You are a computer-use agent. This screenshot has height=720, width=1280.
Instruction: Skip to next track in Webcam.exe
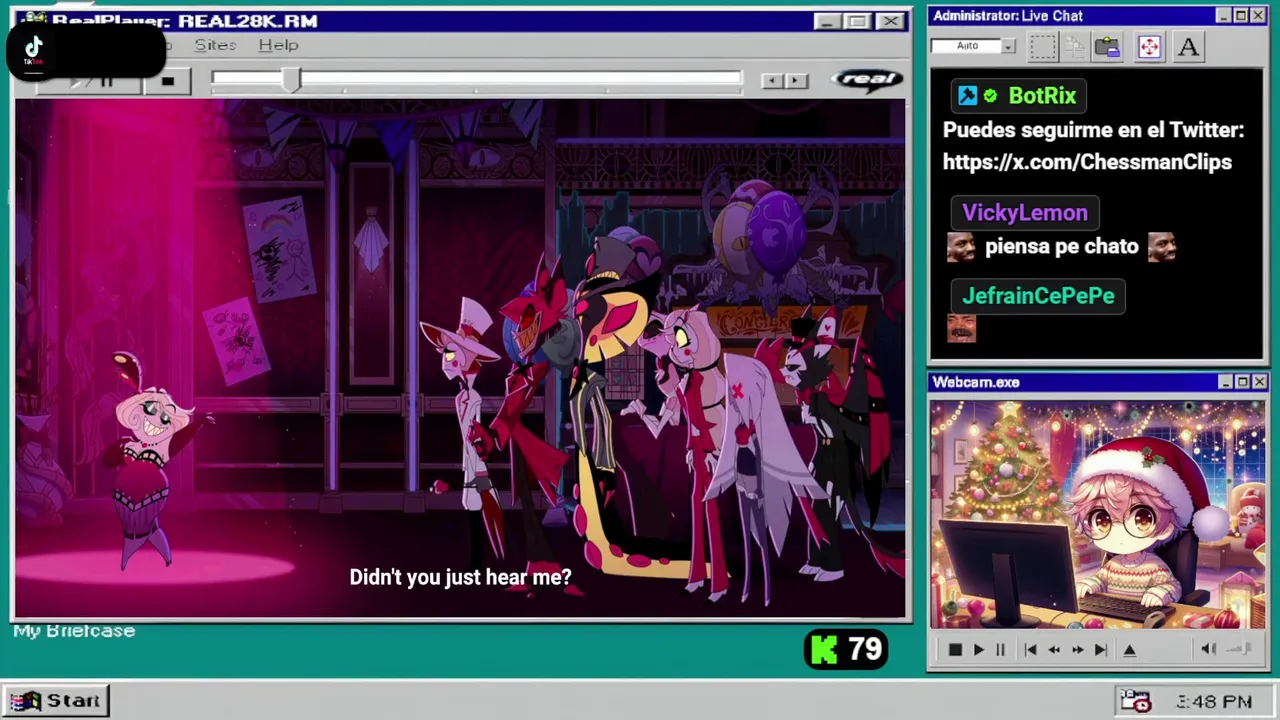pos(1100,650)
